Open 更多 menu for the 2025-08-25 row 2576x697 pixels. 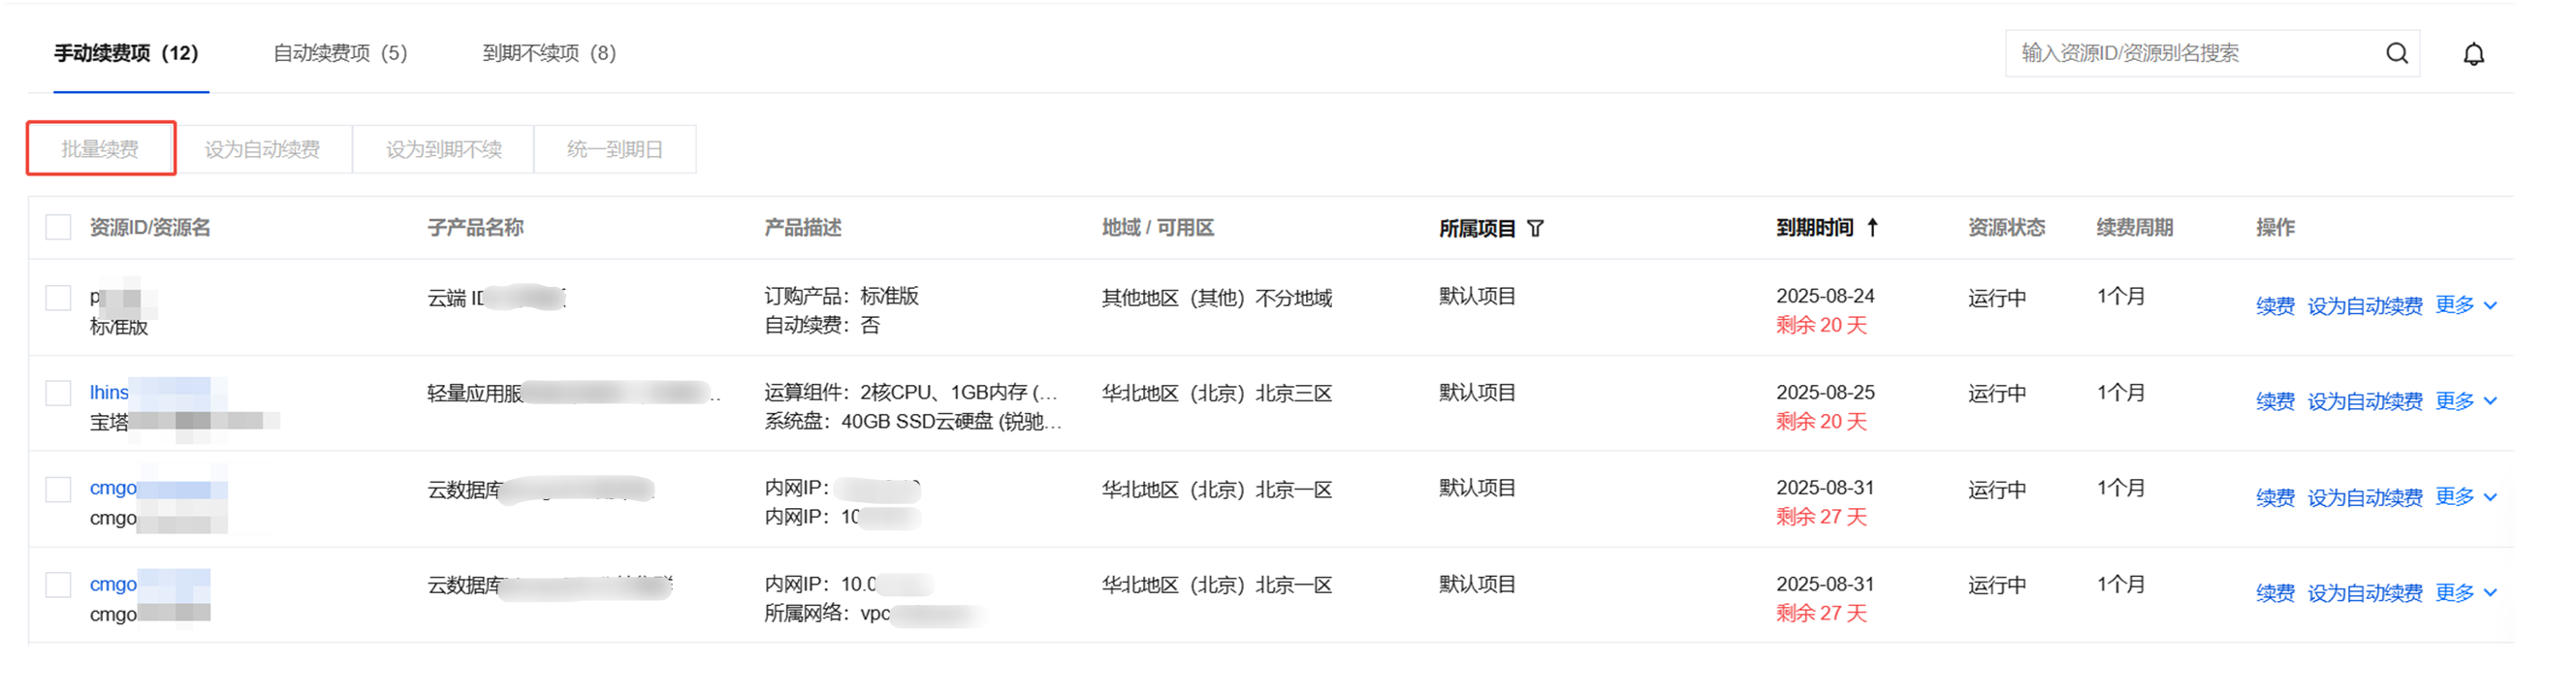click(2466, 401)
